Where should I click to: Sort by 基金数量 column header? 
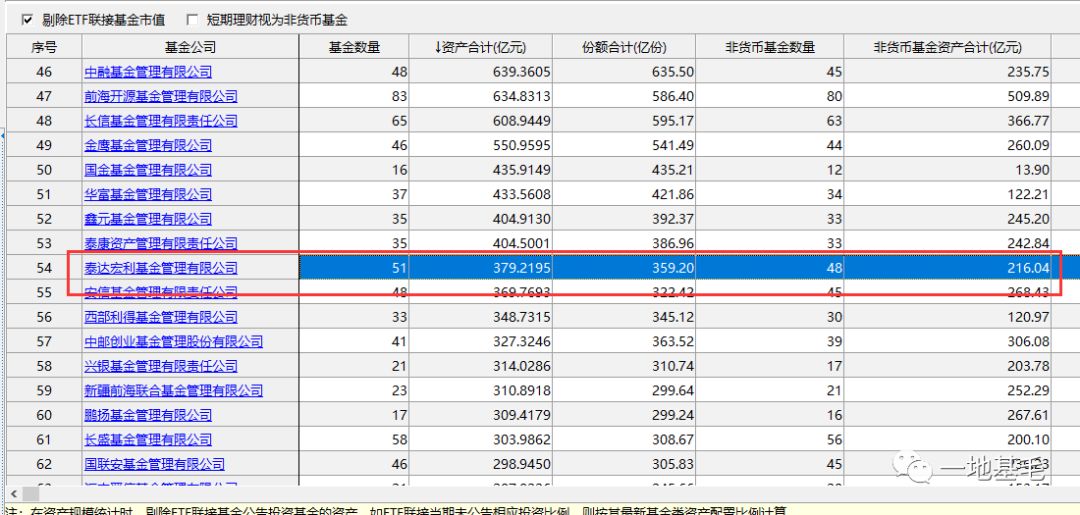pyautogui.click(x=354, y=48)
